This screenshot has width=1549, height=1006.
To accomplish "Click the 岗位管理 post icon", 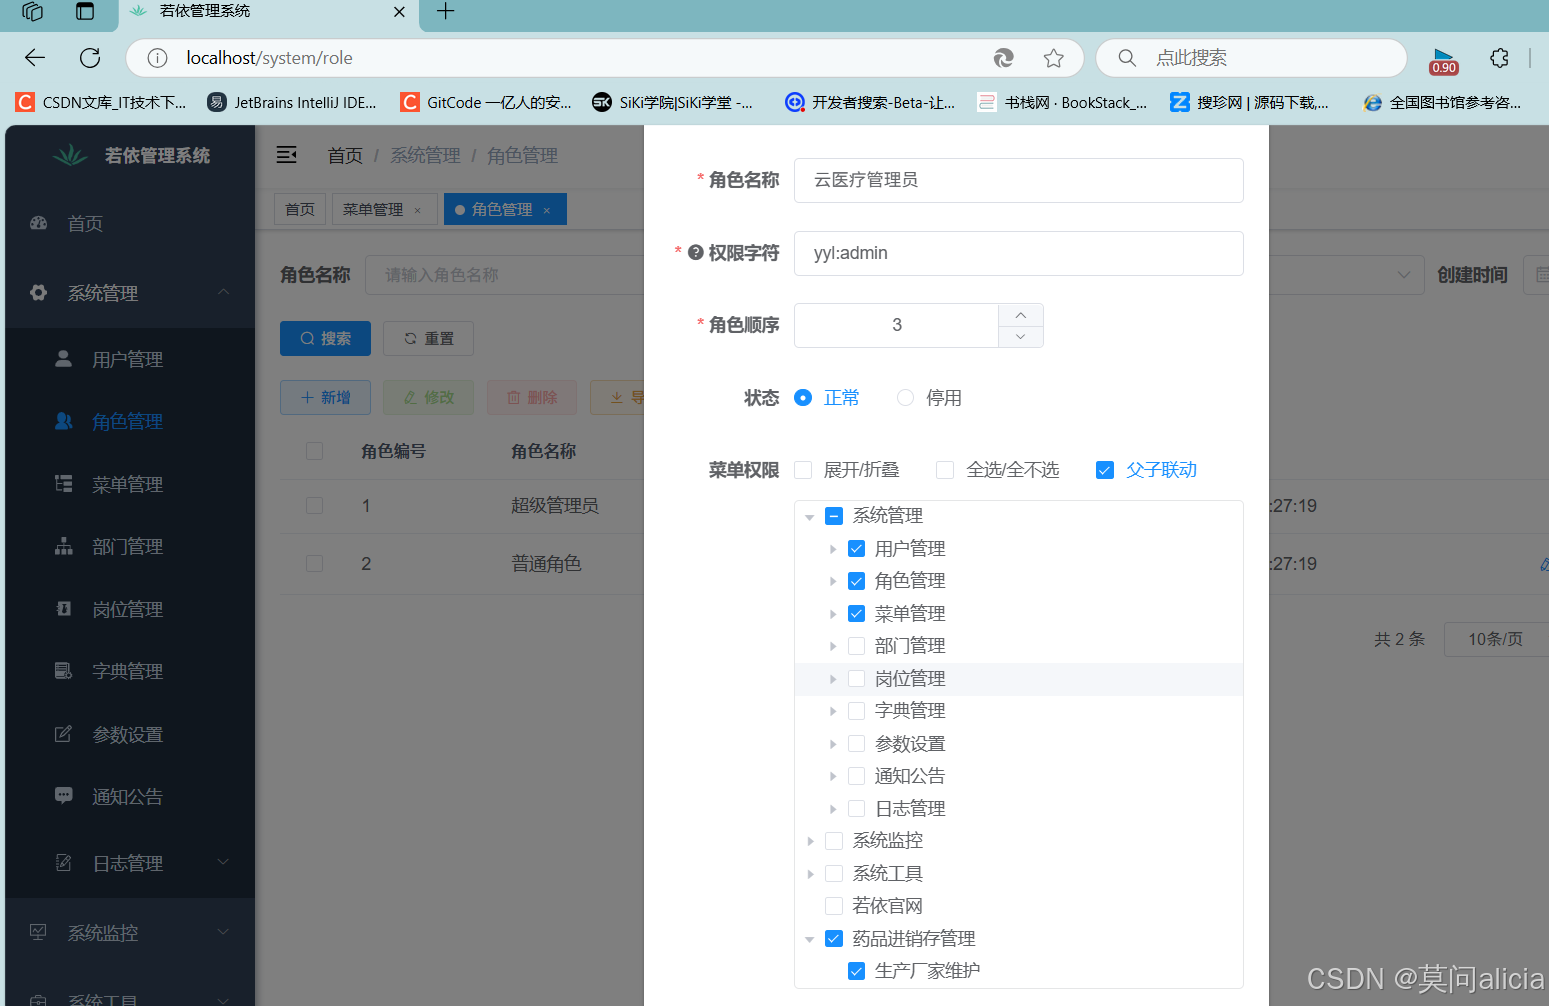I will click(x=63, y=609).
